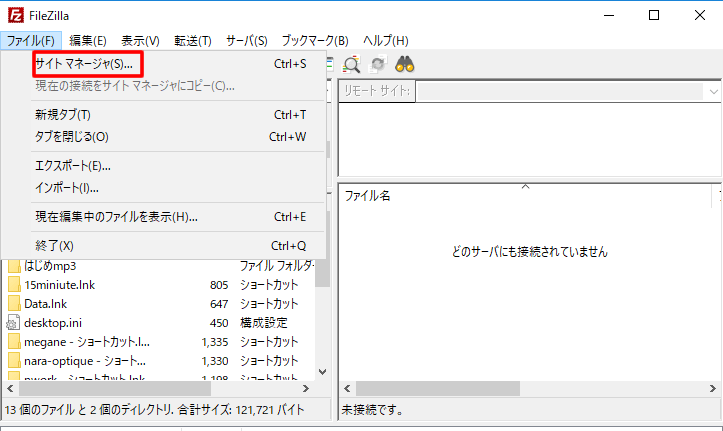Image resolution: width=723 pixels, height=431 pixels.
Task: Select 終了(X) to exit FileZilla
Action: pos(55,245)
